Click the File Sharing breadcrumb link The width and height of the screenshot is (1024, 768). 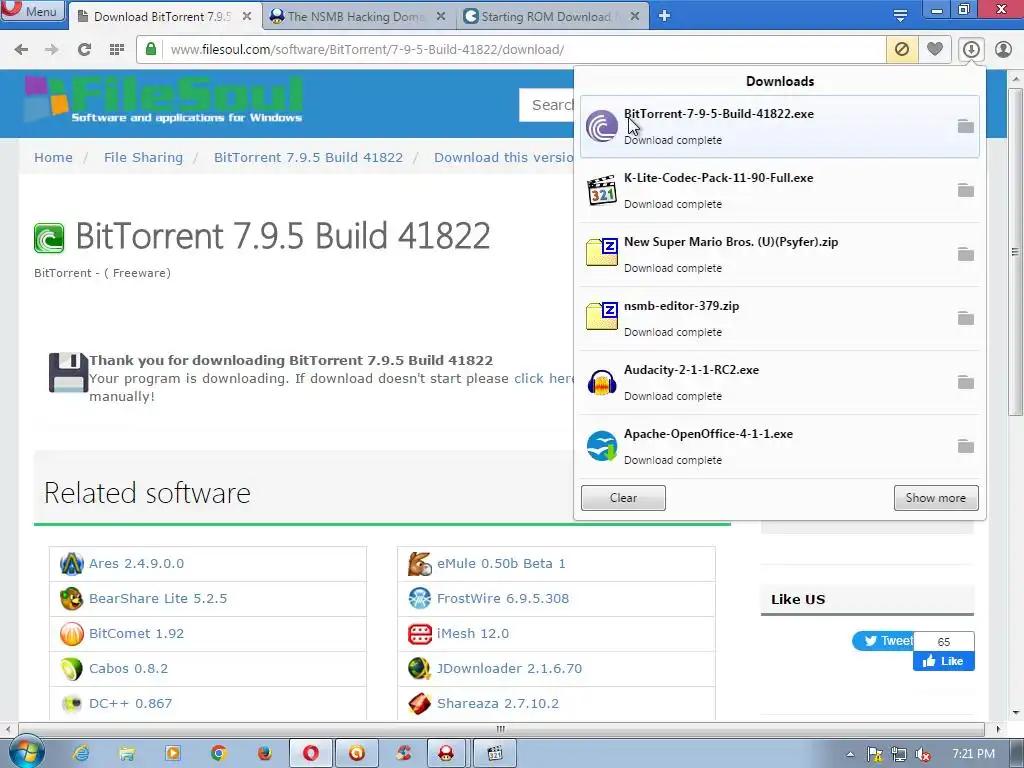coord(143,157)
